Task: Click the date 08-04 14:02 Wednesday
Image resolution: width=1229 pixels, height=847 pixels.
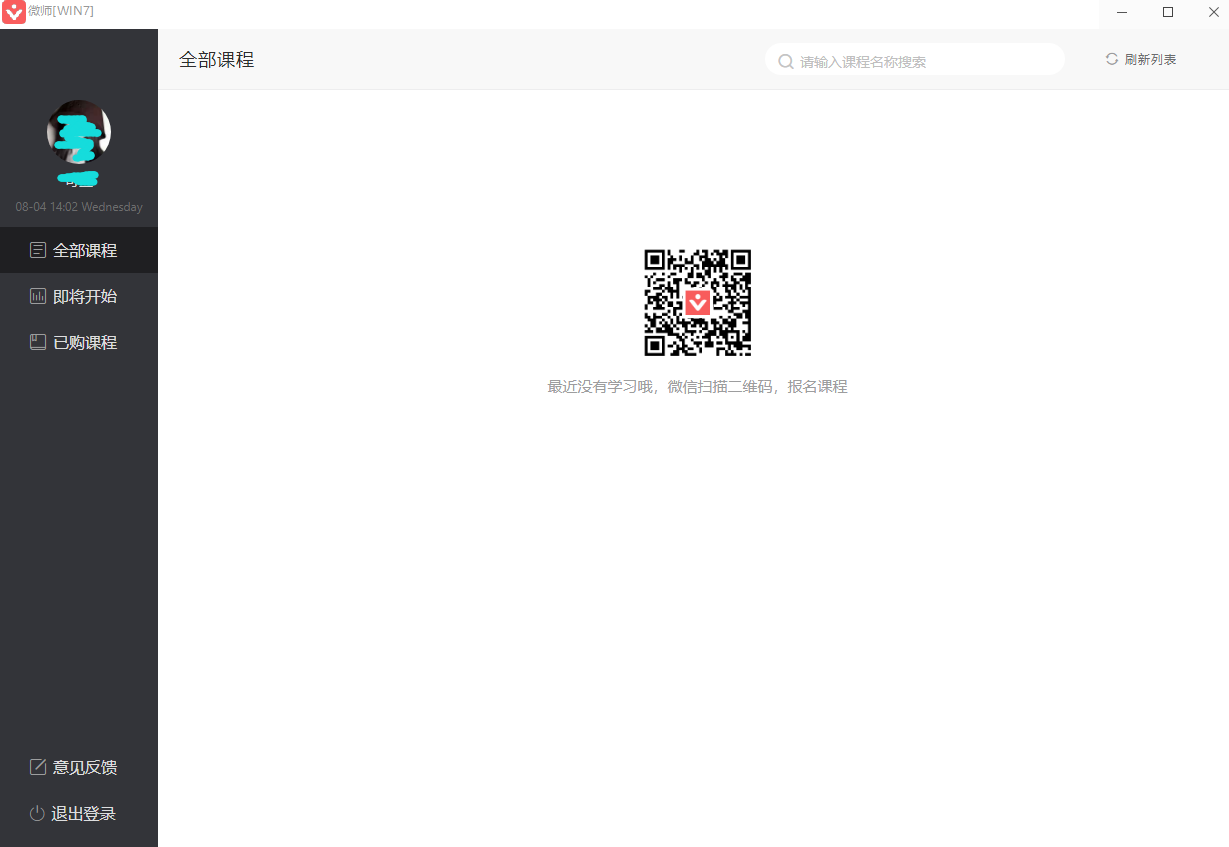Action: pos(79,207)
